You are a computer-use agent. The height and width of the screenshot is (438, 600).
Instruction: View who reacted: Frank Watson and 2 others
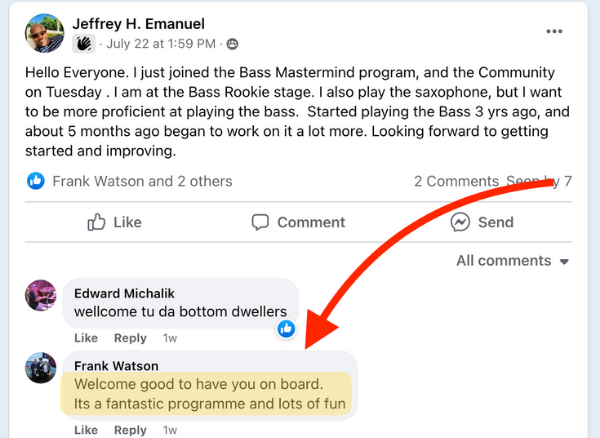pos(142,181)
